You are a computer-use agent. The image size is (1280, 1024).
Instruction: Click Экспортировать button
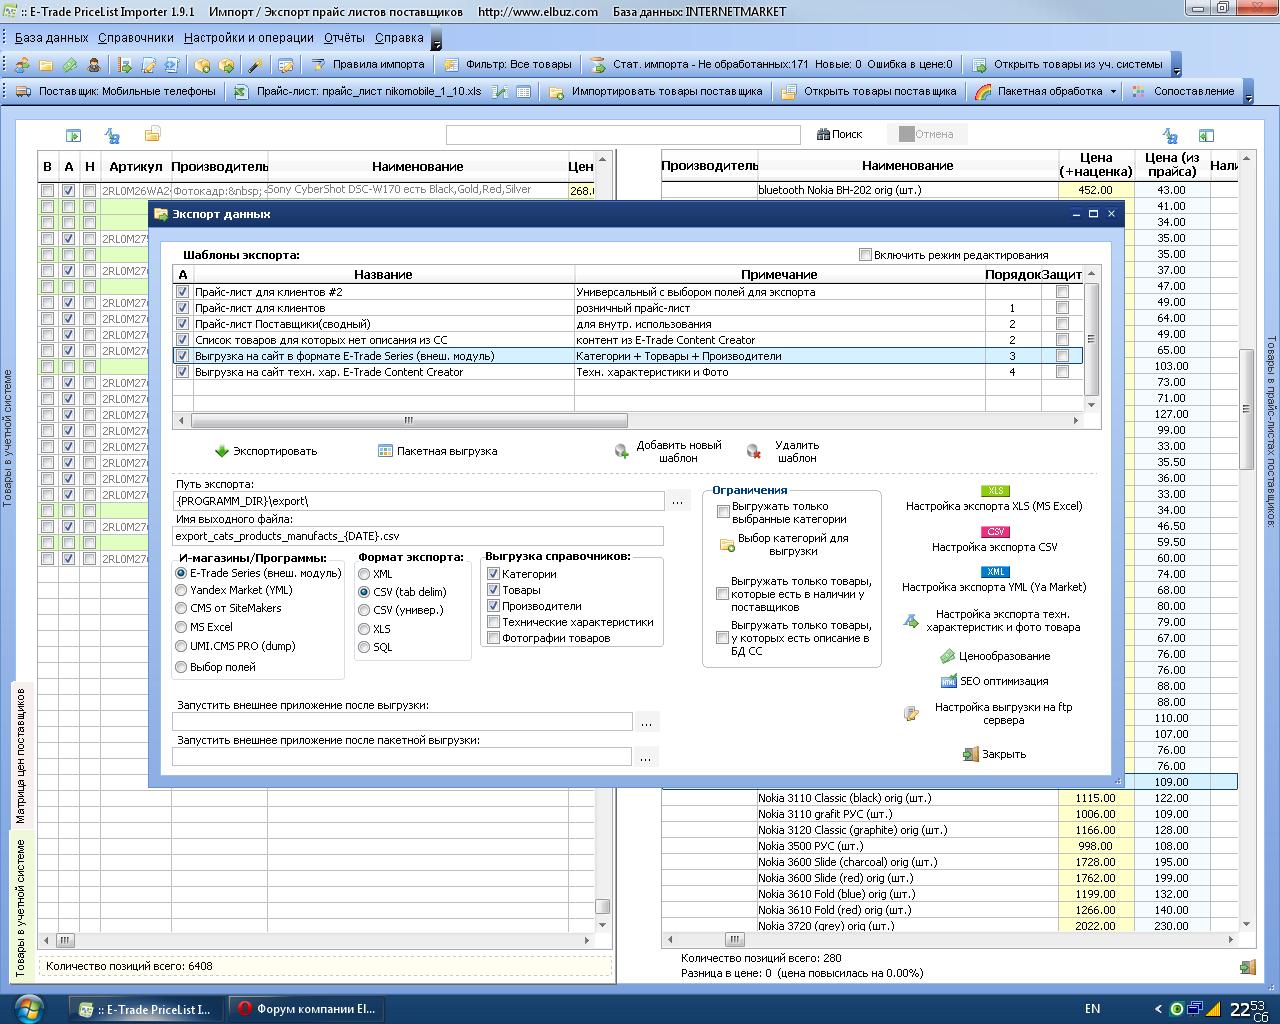(x=265, y=451)
